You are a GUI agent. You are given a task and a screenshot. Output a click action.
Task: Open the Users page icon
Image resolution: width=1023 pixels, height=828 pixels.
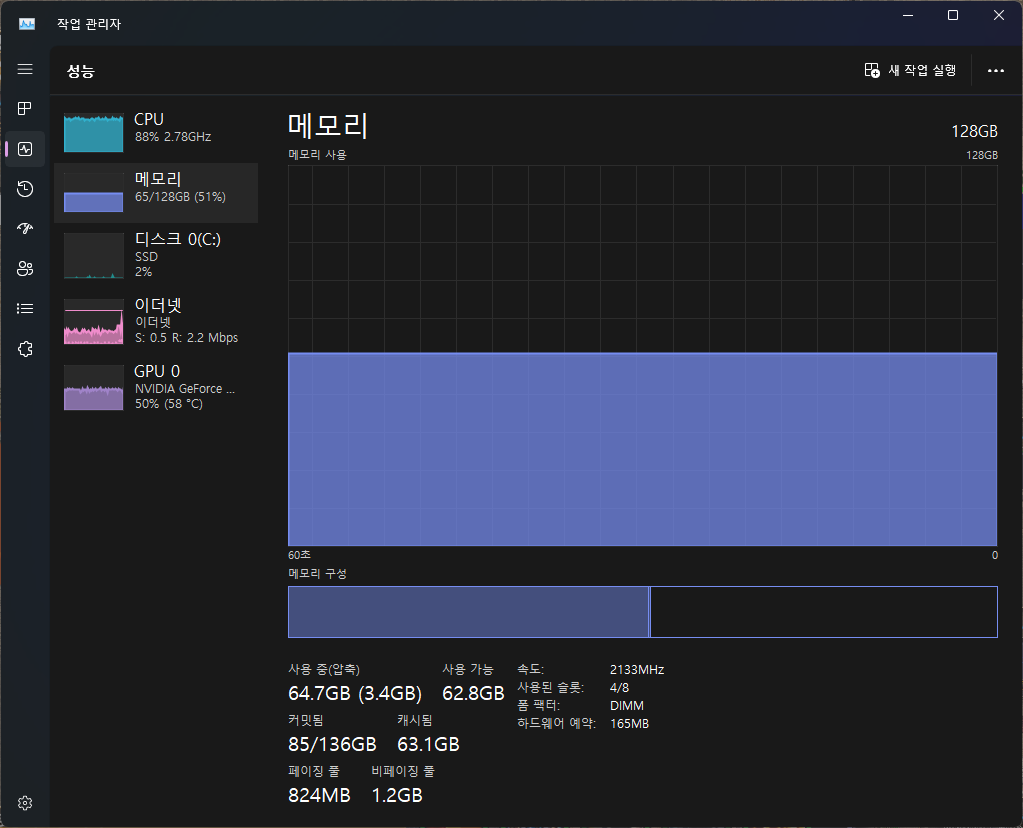tap(25, 269)
